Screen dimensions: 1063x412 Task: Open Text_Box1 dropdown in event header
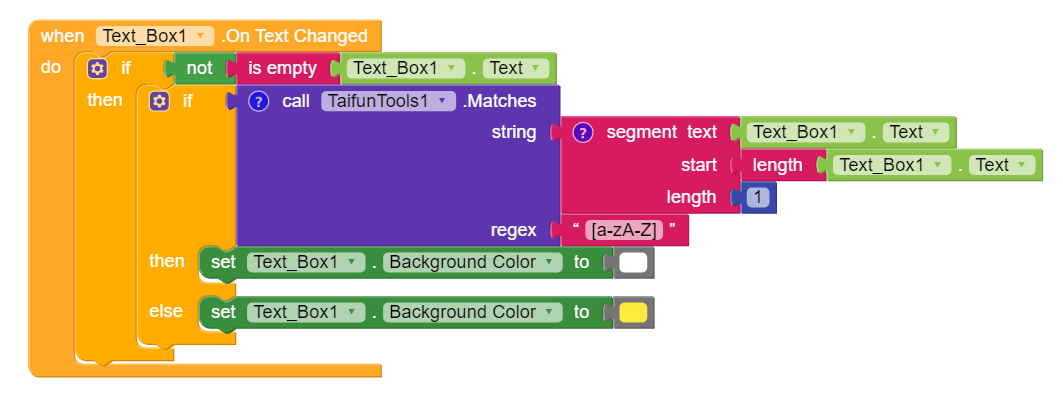tap(155, 36)
